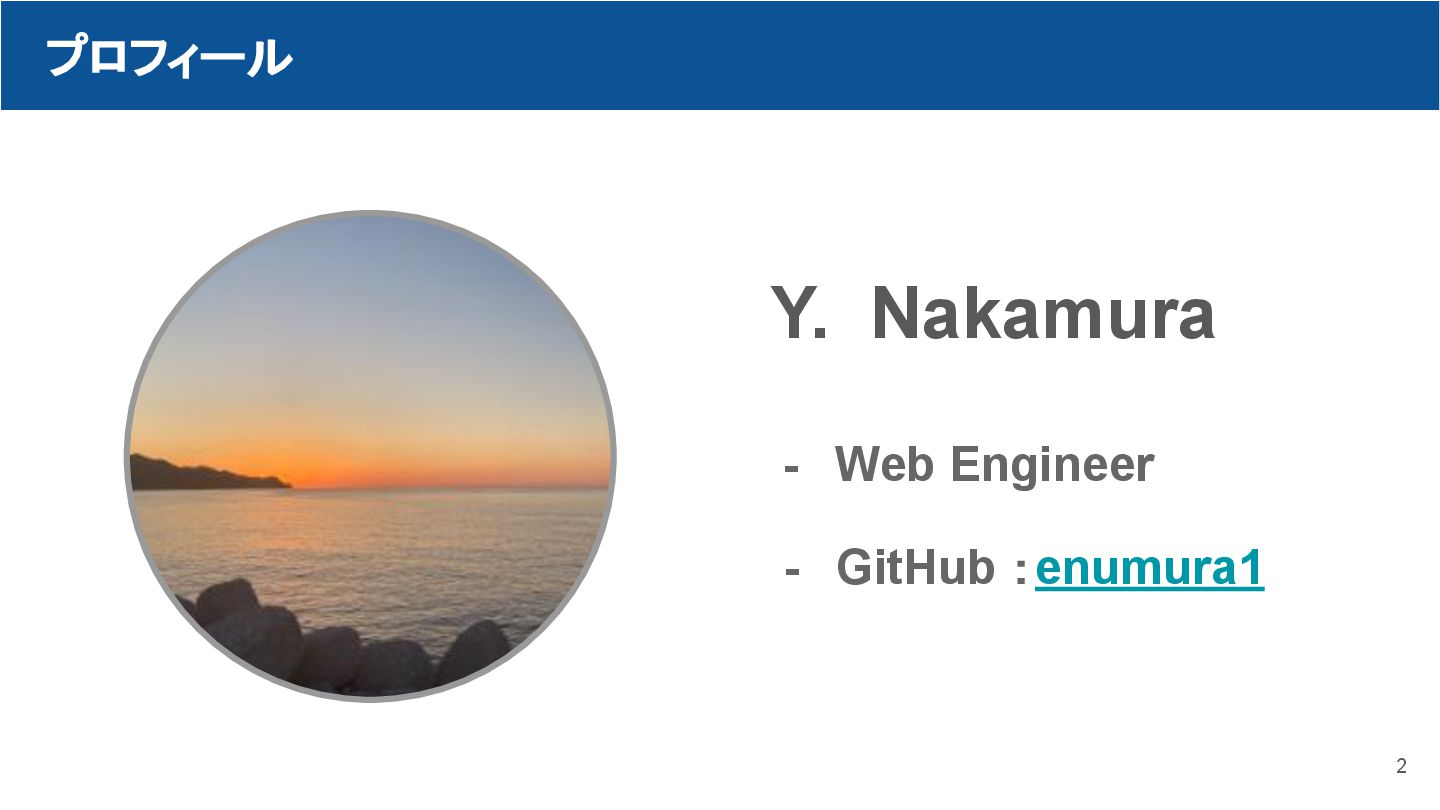Click the dash bullet before Web Engineer
Viewport: 1440px width, 810px height.
click(x=793, y=466)
